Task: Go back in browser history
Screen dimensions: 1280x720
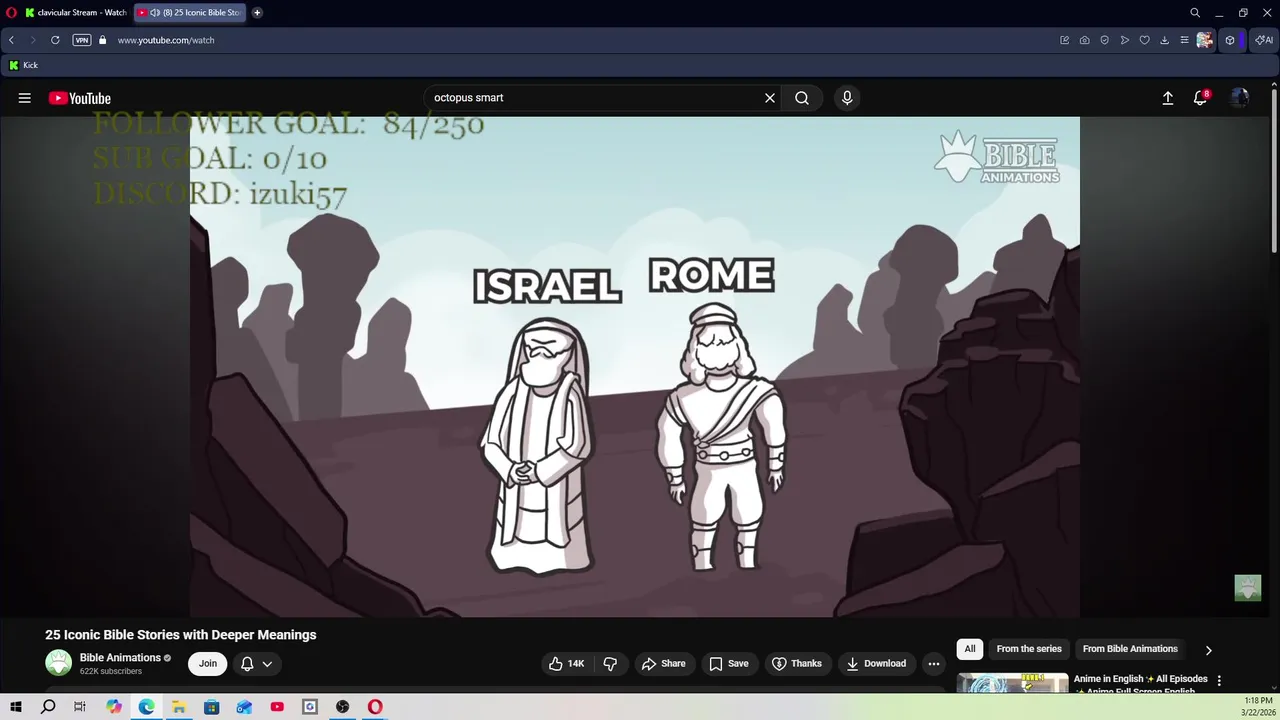Action: (x=11, y=40)
